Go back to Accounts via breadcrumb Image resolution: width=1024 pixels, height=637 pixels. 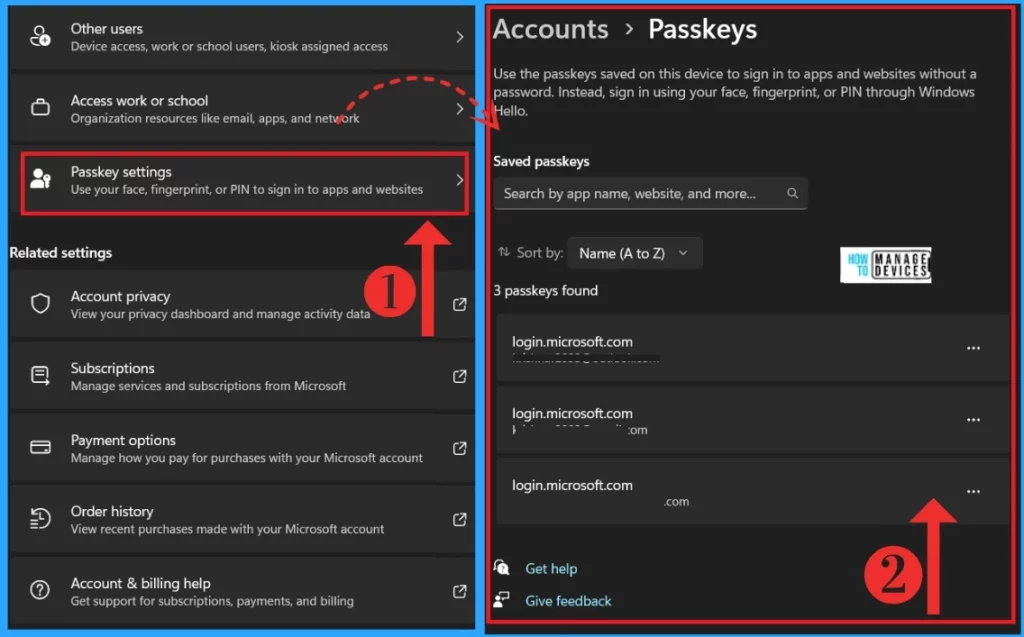[x=551, y=29]
